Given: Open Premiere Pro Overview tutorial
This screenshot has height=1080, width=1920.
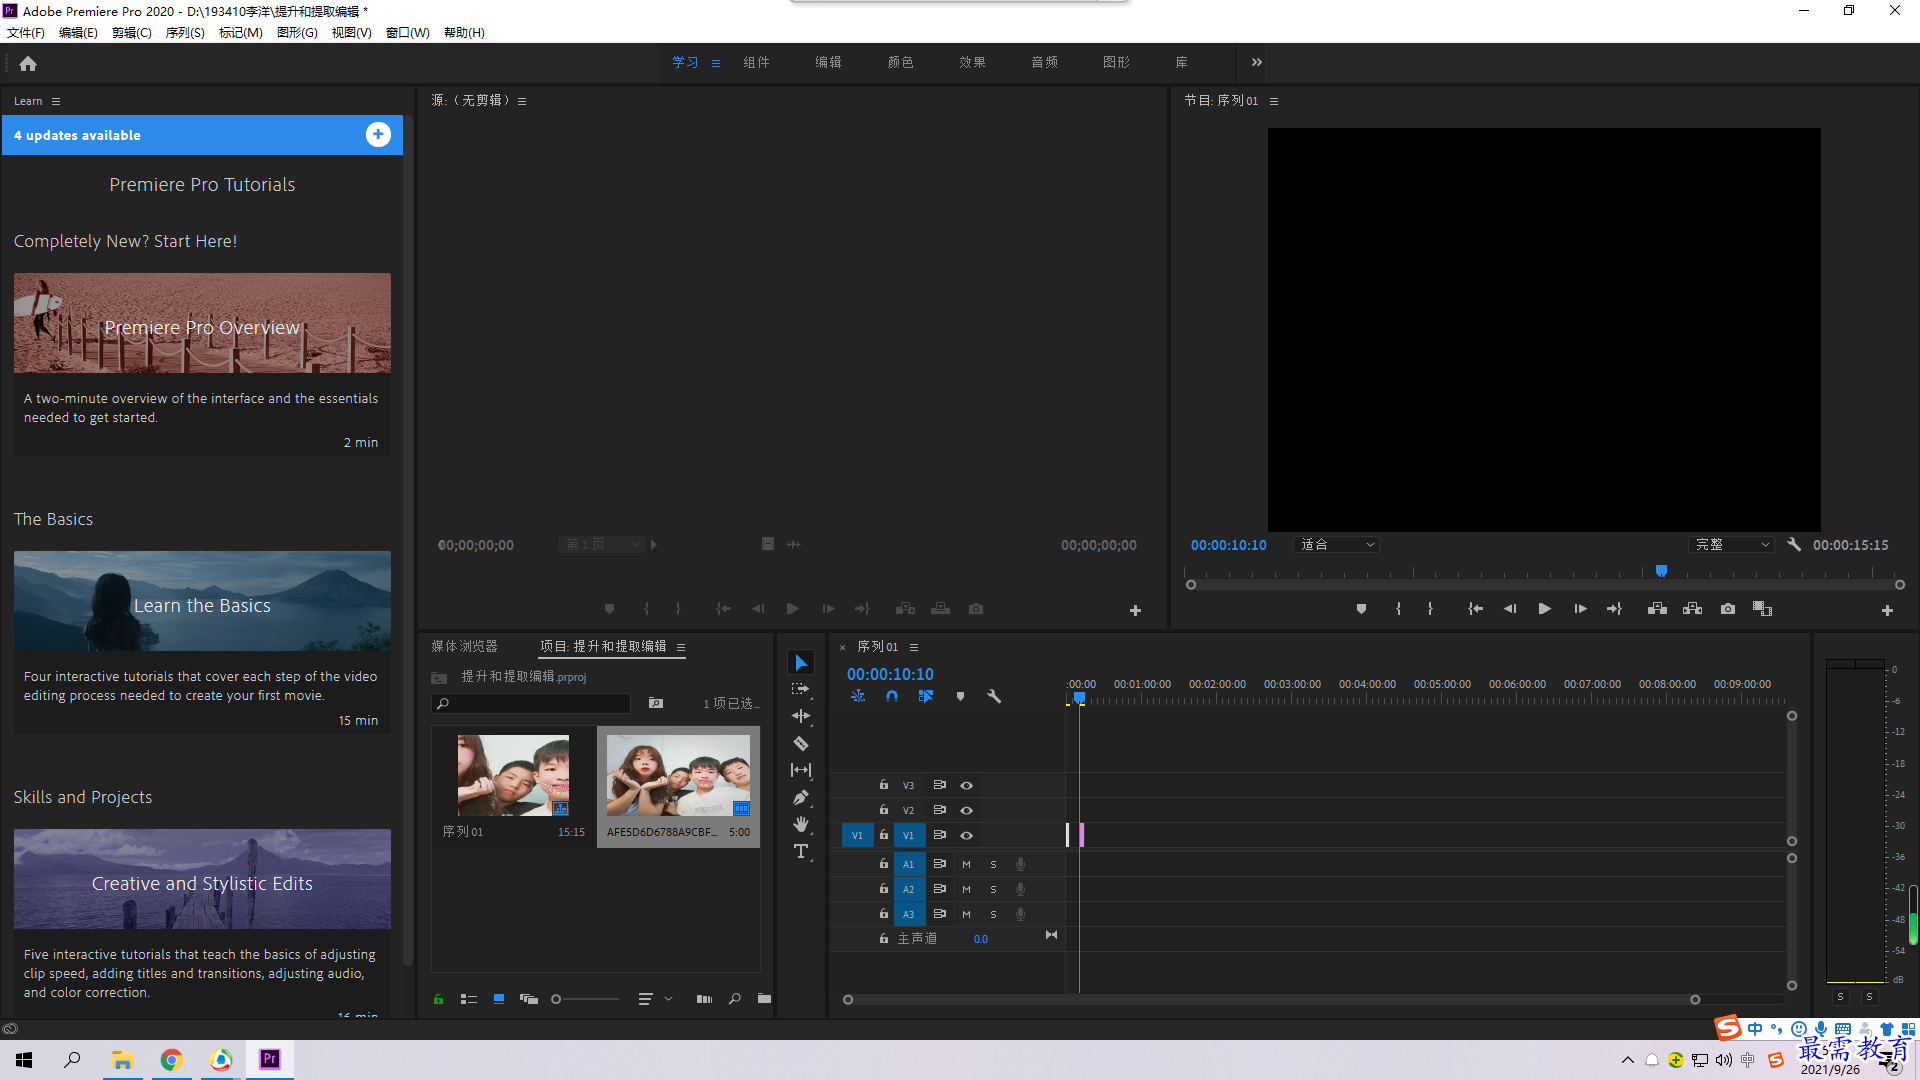Looking at the screenshot, I should pyautogui.click(x=202, y=323).
